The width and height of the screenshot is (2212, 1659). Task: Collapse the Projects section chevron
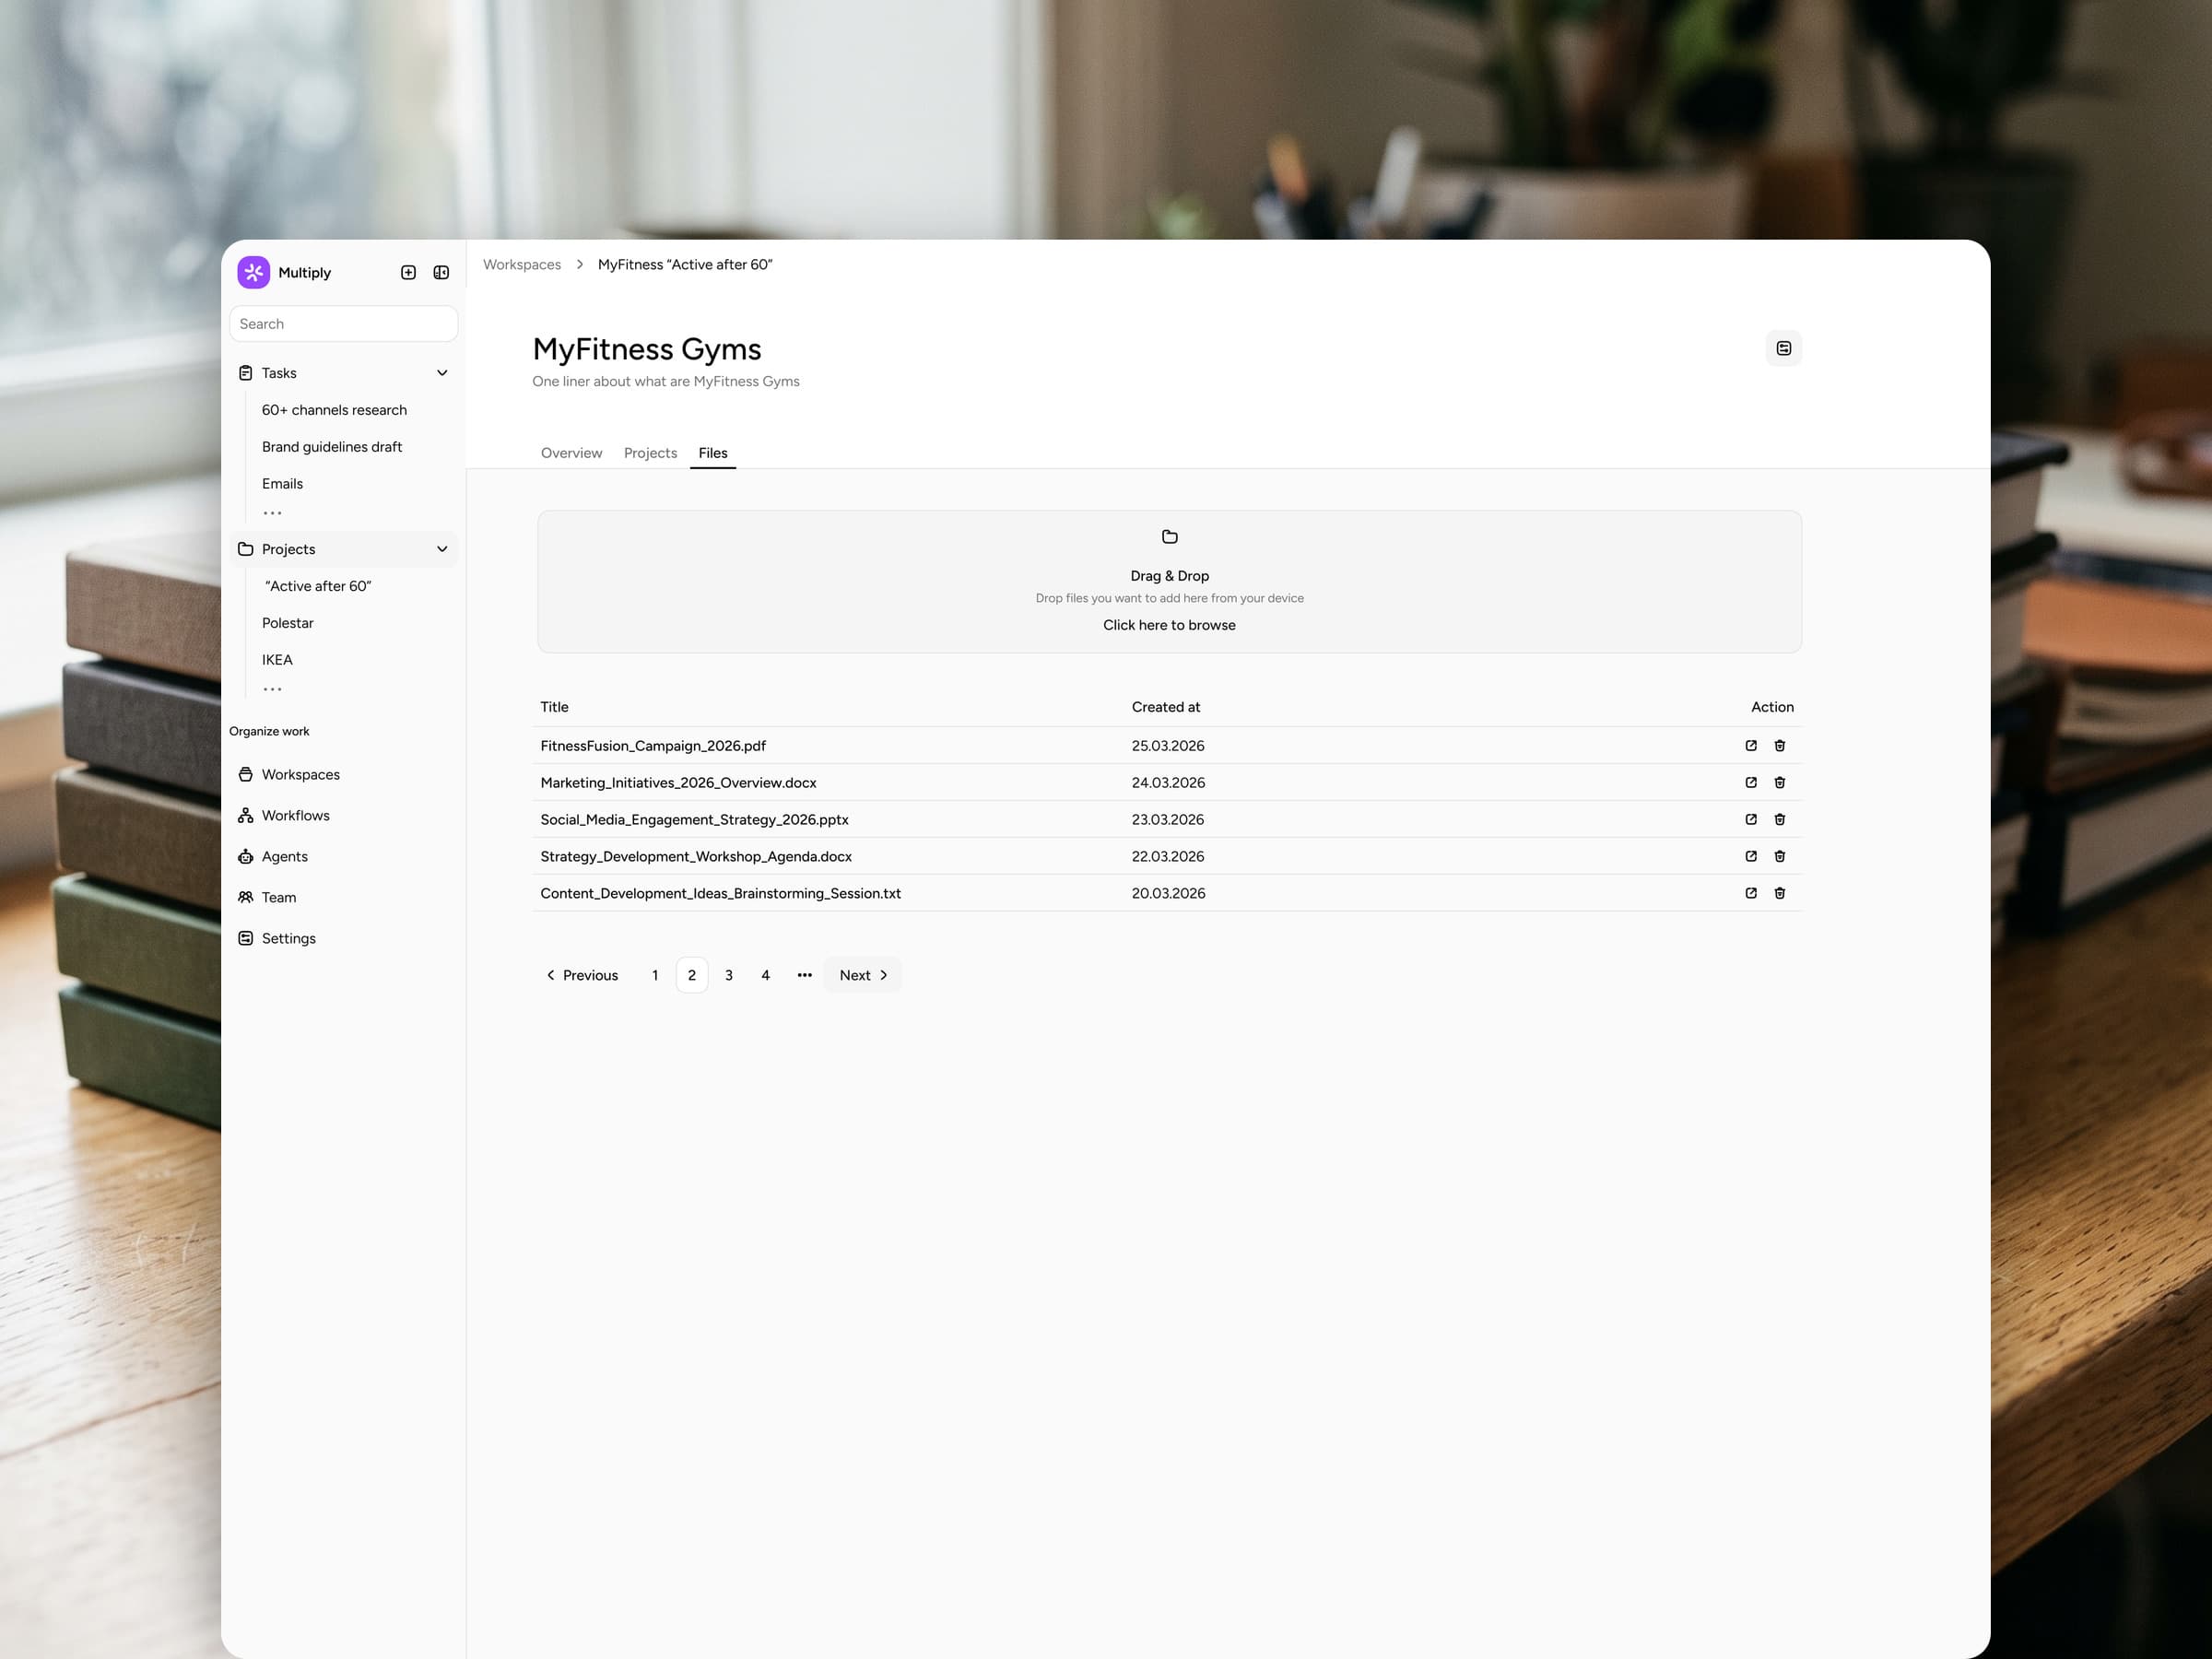click(x=442, y=549)
